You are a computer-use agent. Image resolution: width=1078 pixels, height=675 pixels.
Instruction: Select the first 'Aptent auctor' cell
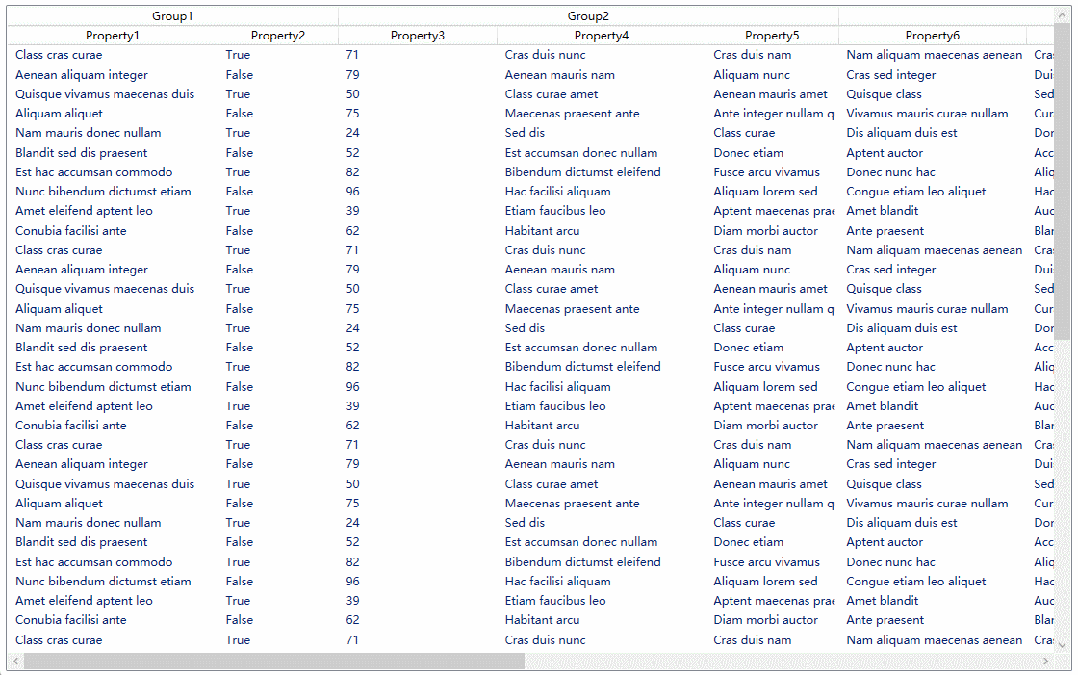coord(932,153)
